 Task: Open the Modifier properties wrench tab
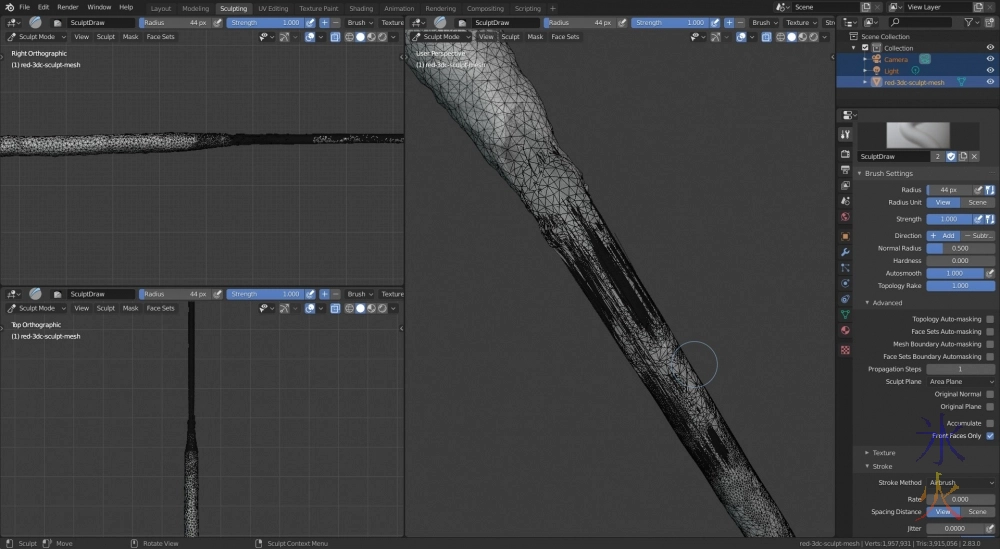click(x=845, y=251)
